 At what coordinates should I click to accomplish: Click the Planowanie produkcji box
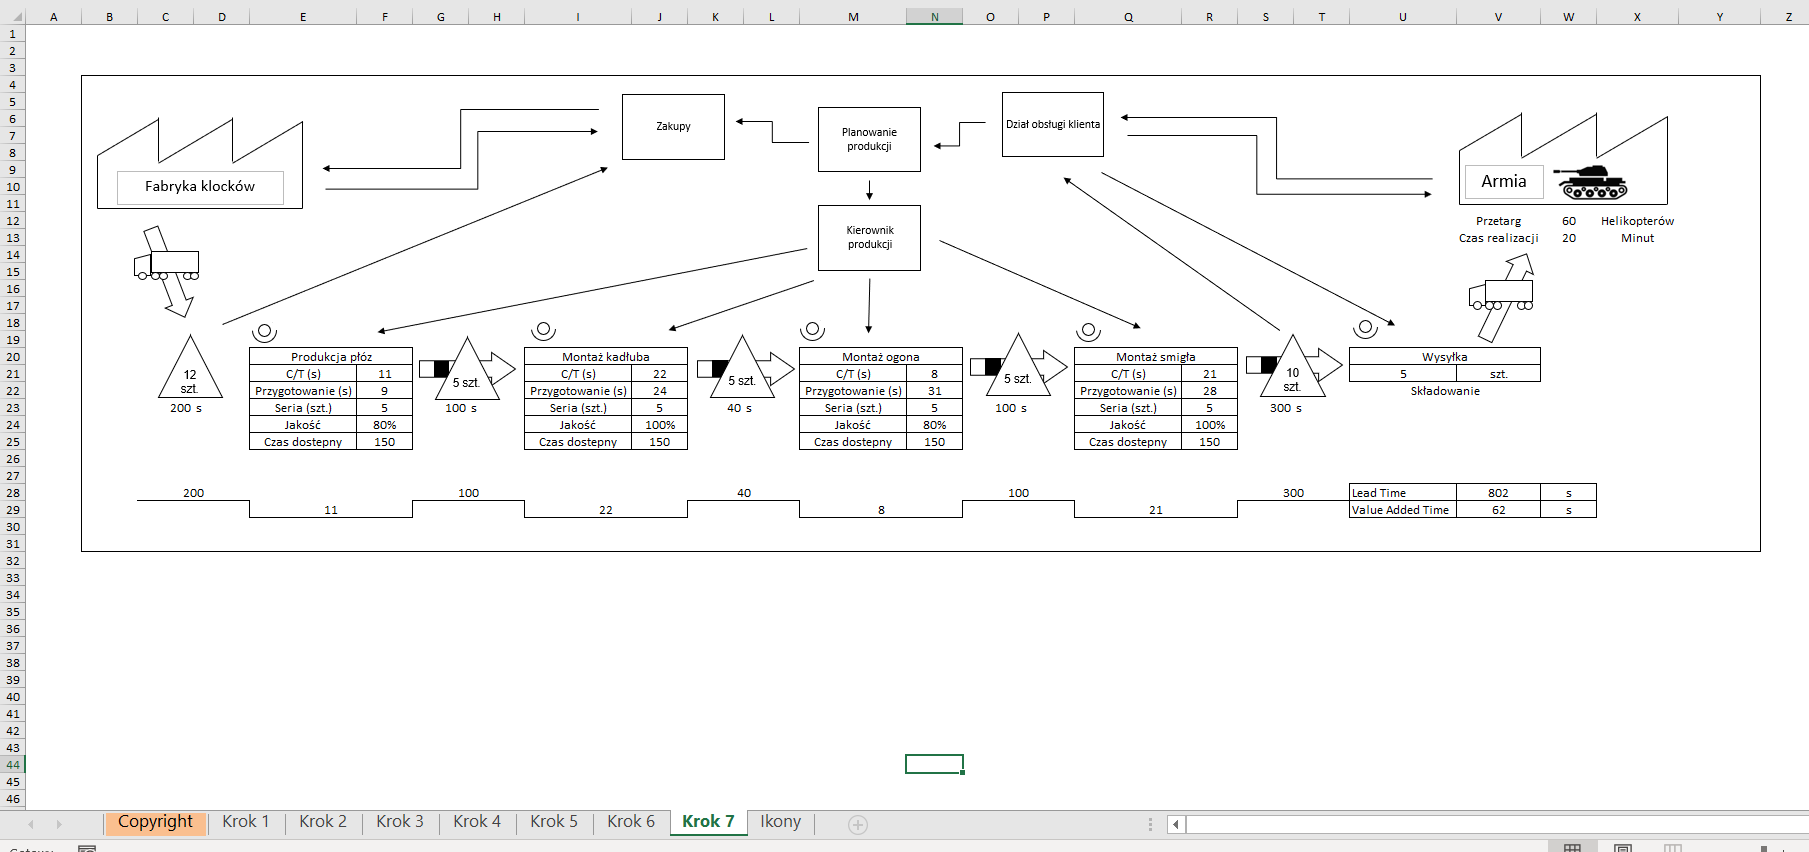click(x=869, y=139)
